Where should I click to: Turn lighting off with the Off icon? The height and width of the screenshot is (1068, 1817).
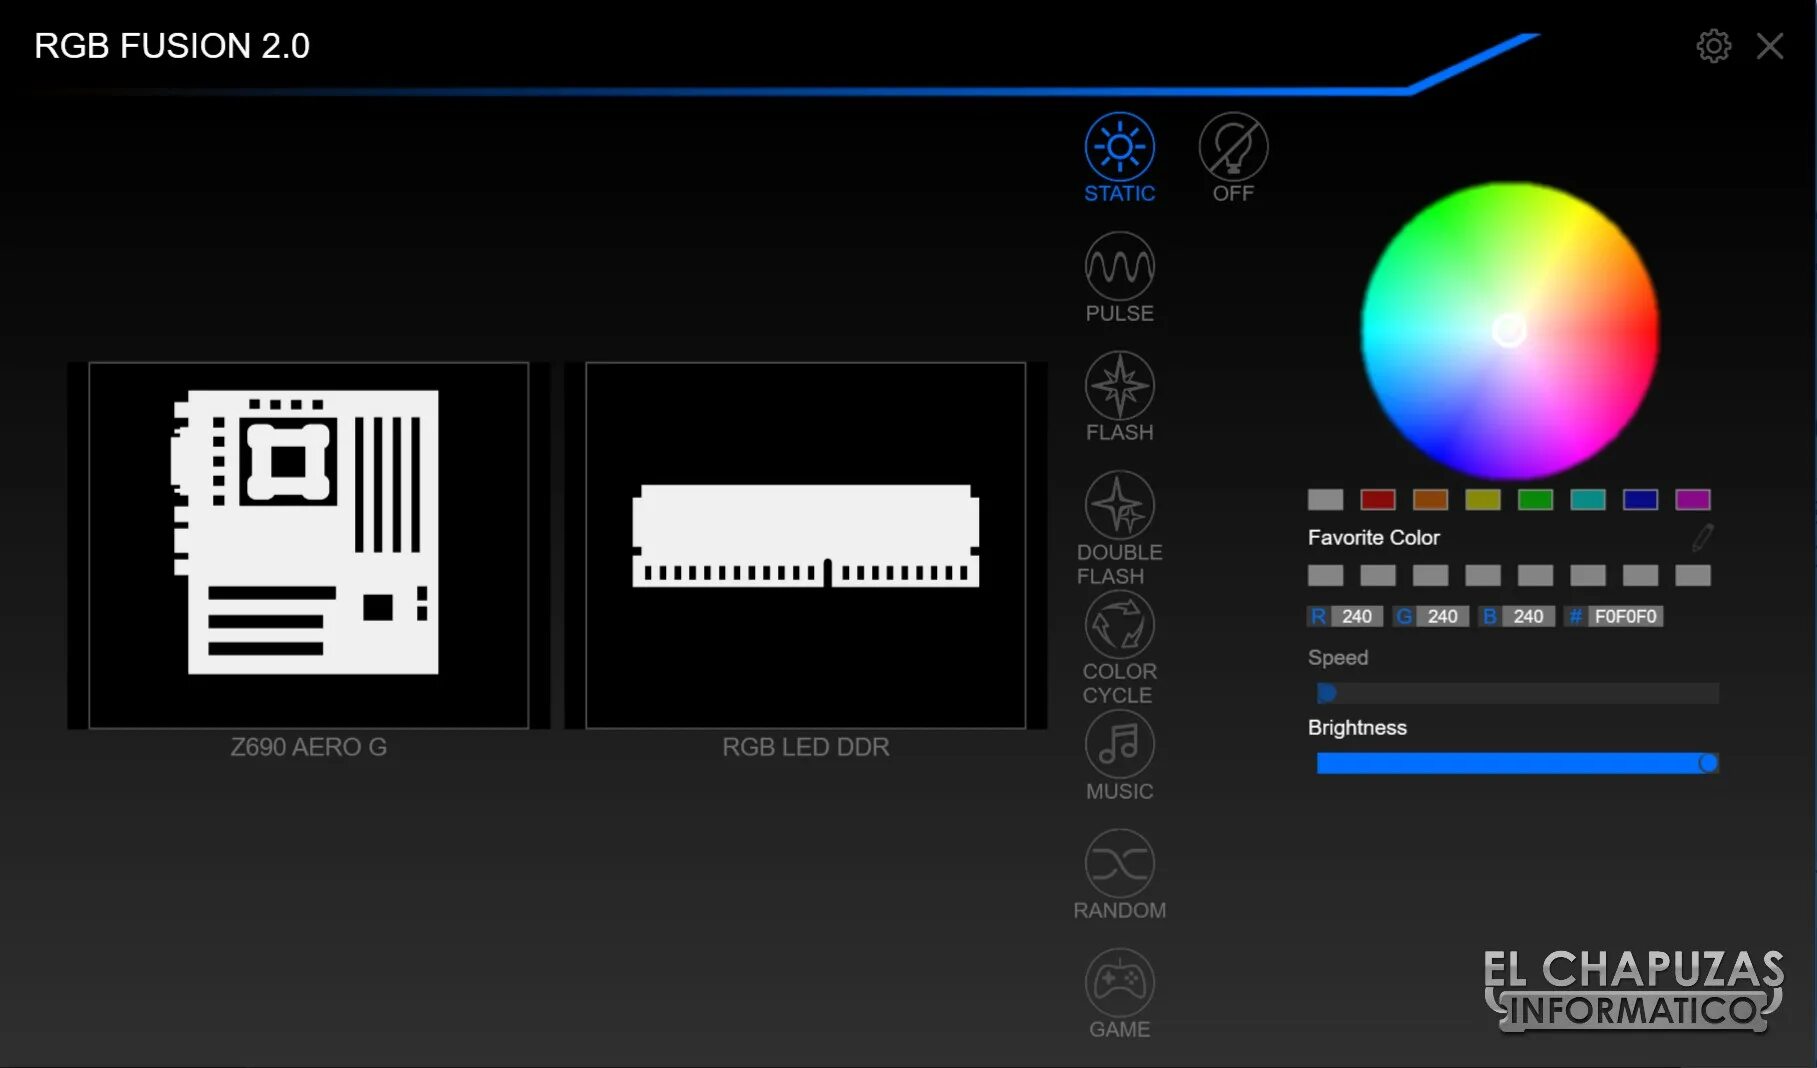coord(1233,158)
